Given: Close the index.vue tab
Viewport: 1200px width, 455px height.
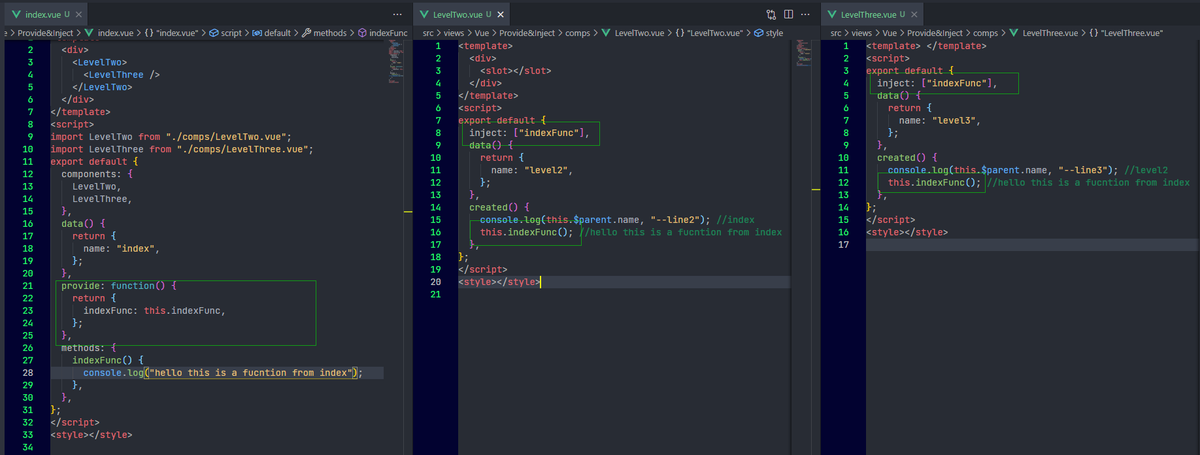Looking at the screenshot, I should [x=79, y=14].
